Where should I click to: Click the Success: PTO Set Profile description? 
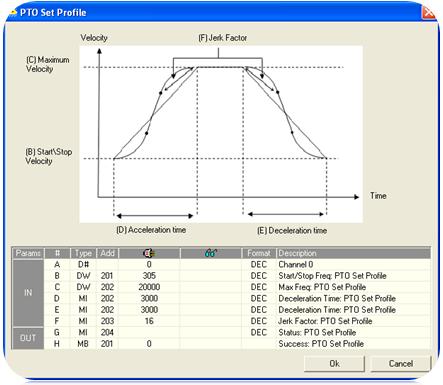(x=321, y=344)
